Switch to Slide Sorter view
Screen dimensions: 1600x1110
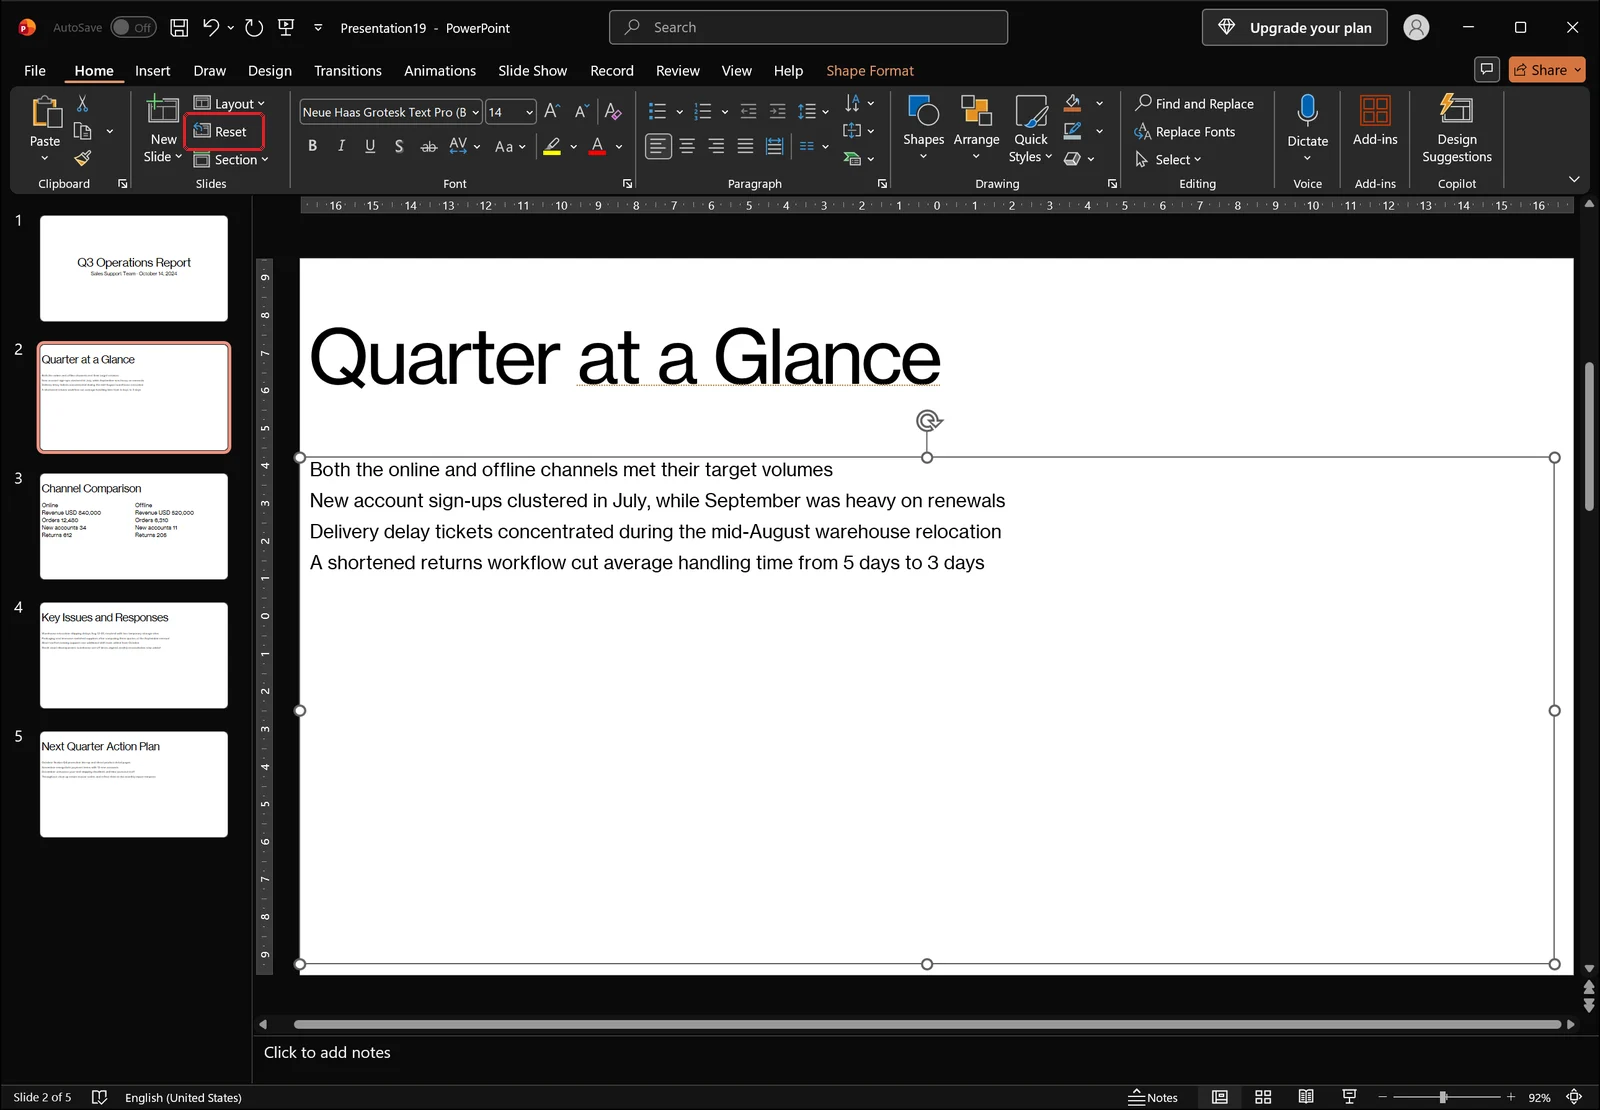click(x=1263, y=1097)
